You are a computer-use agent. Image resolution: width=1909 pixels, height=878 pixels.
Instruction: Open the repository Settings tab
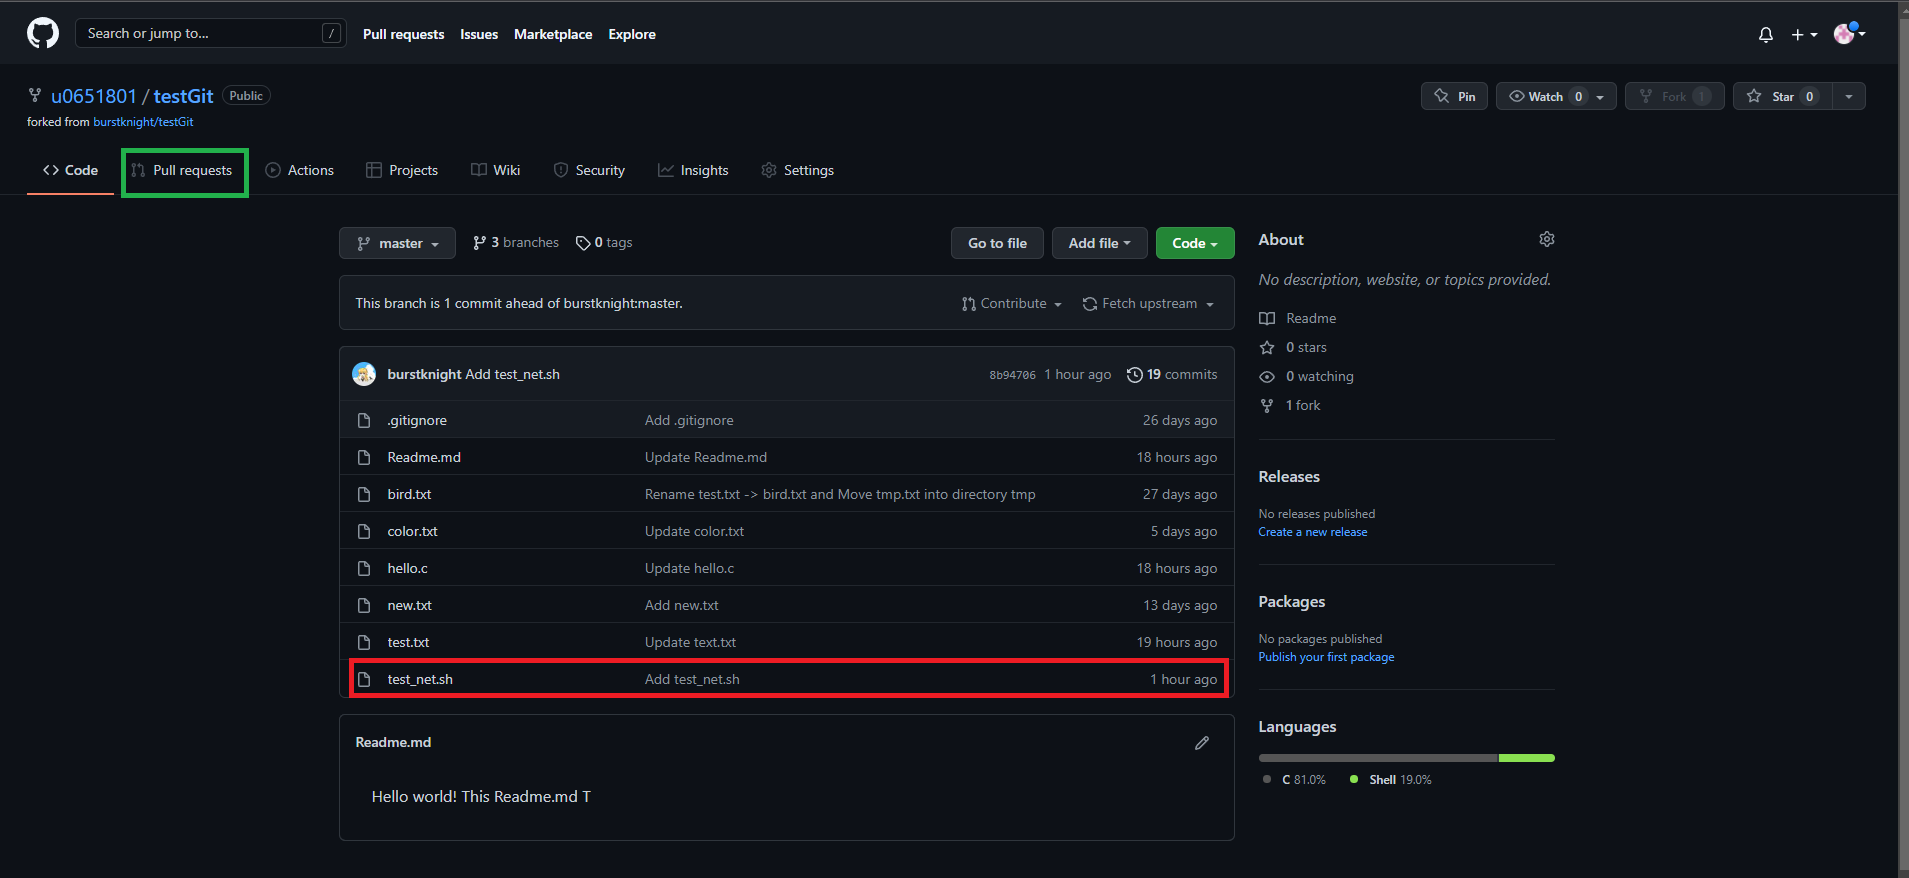pyautogui.click(x=797, y=171)
